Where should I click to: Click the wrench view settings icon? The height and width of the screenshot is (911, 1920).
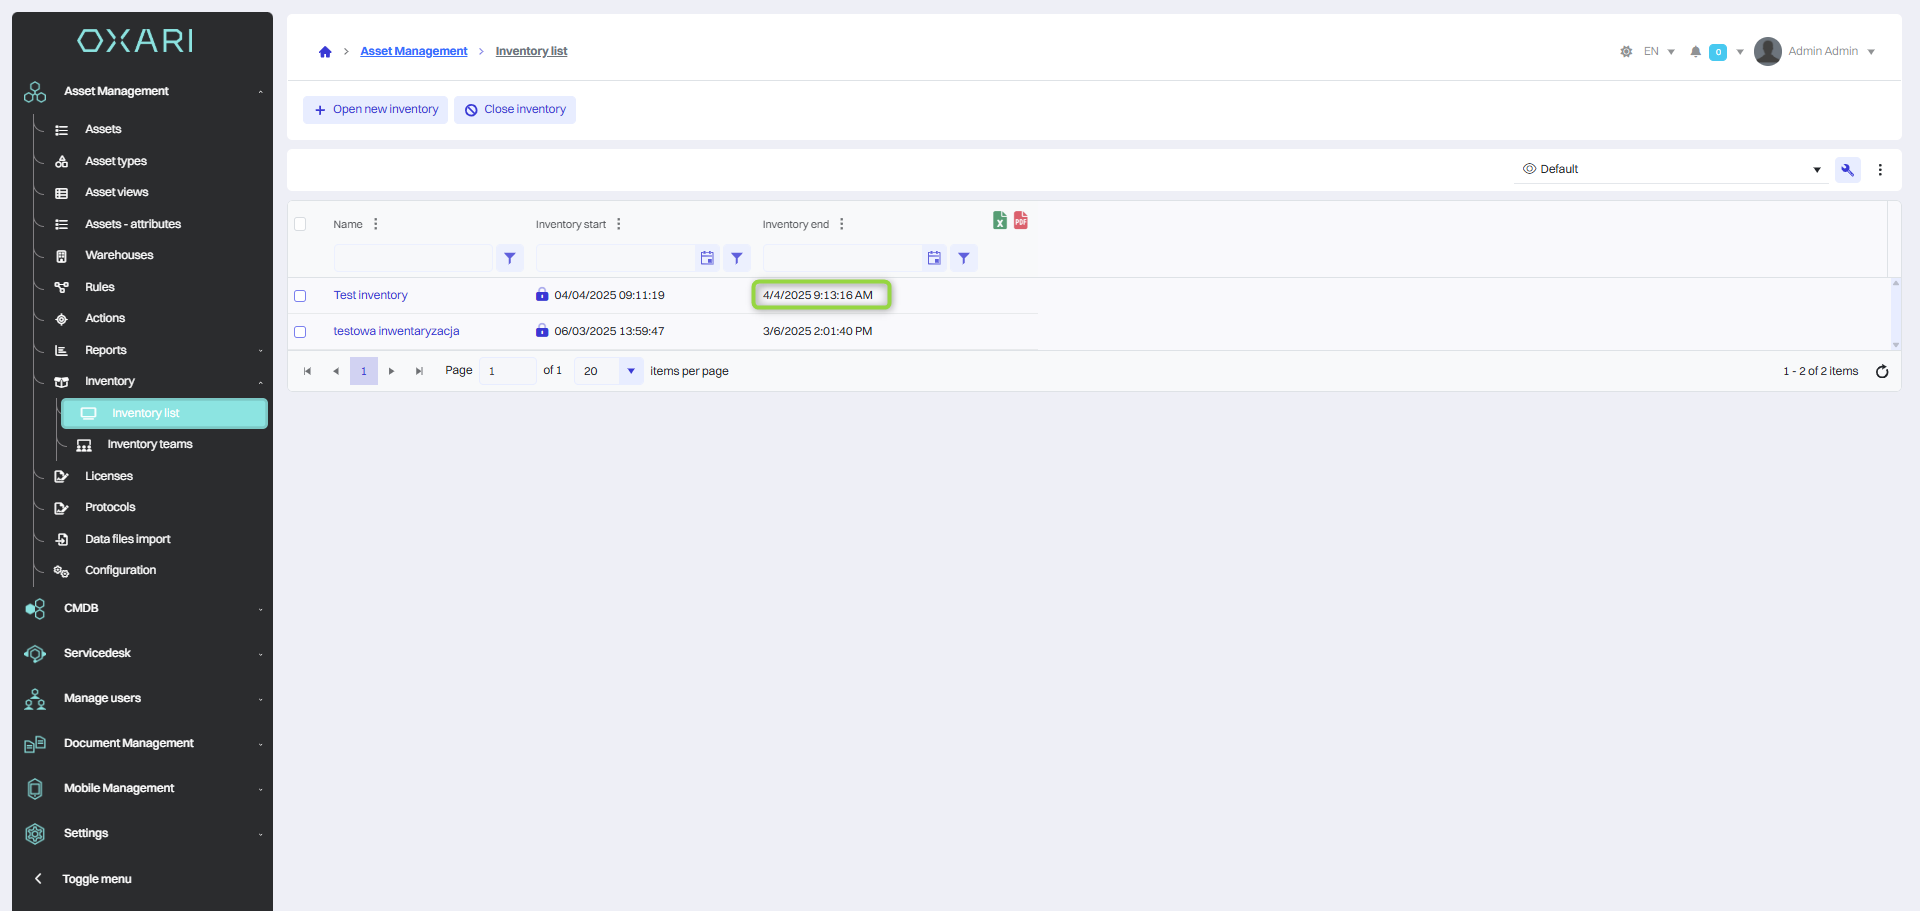1847,170
